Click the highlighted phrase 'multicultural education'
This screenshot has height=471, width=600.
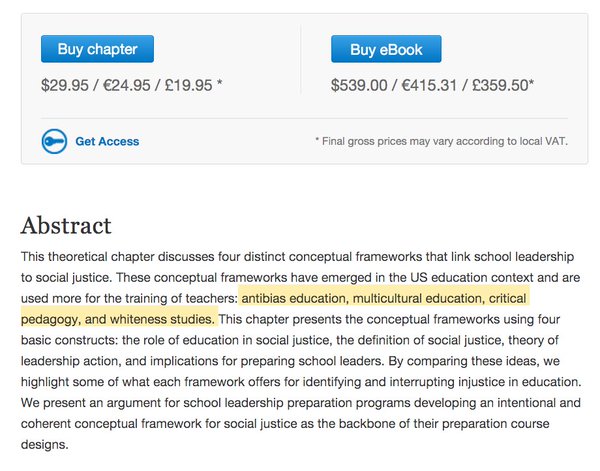coord(418,298)
